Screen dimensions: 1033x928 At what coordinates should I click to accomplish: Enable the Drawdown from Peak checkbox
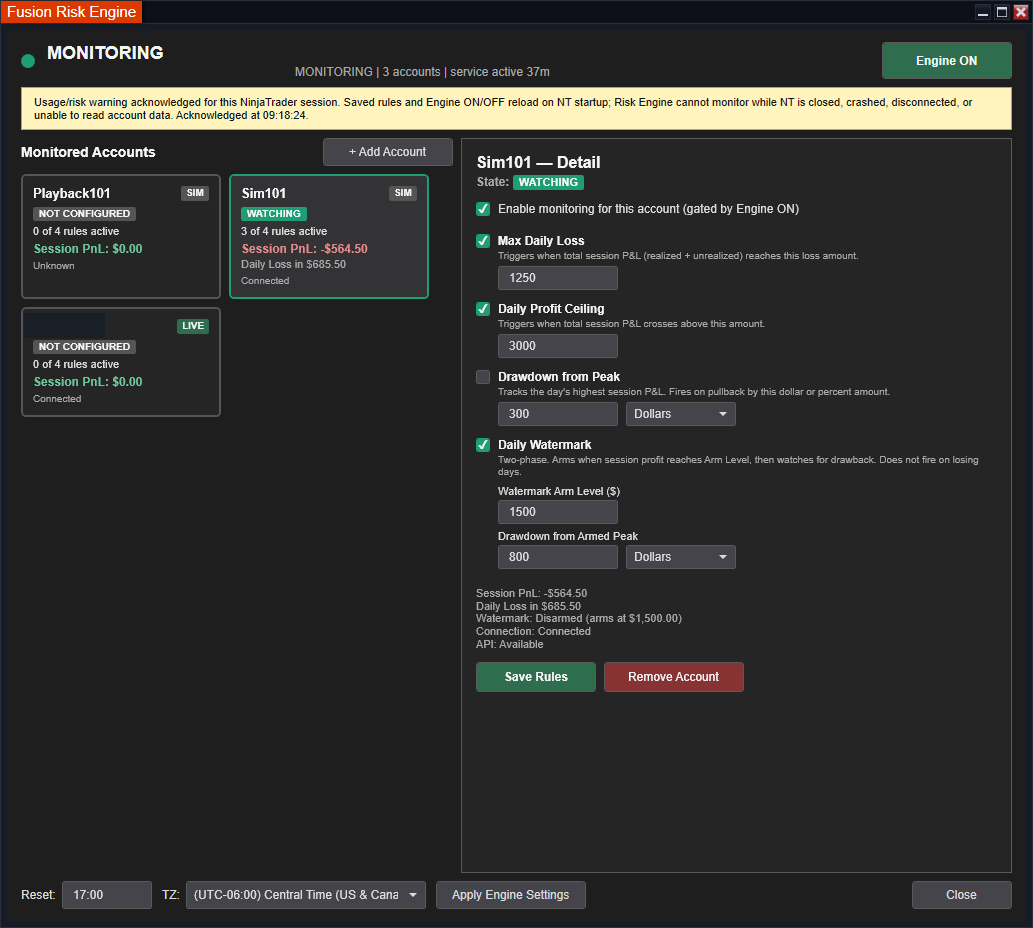coord(483,377)
